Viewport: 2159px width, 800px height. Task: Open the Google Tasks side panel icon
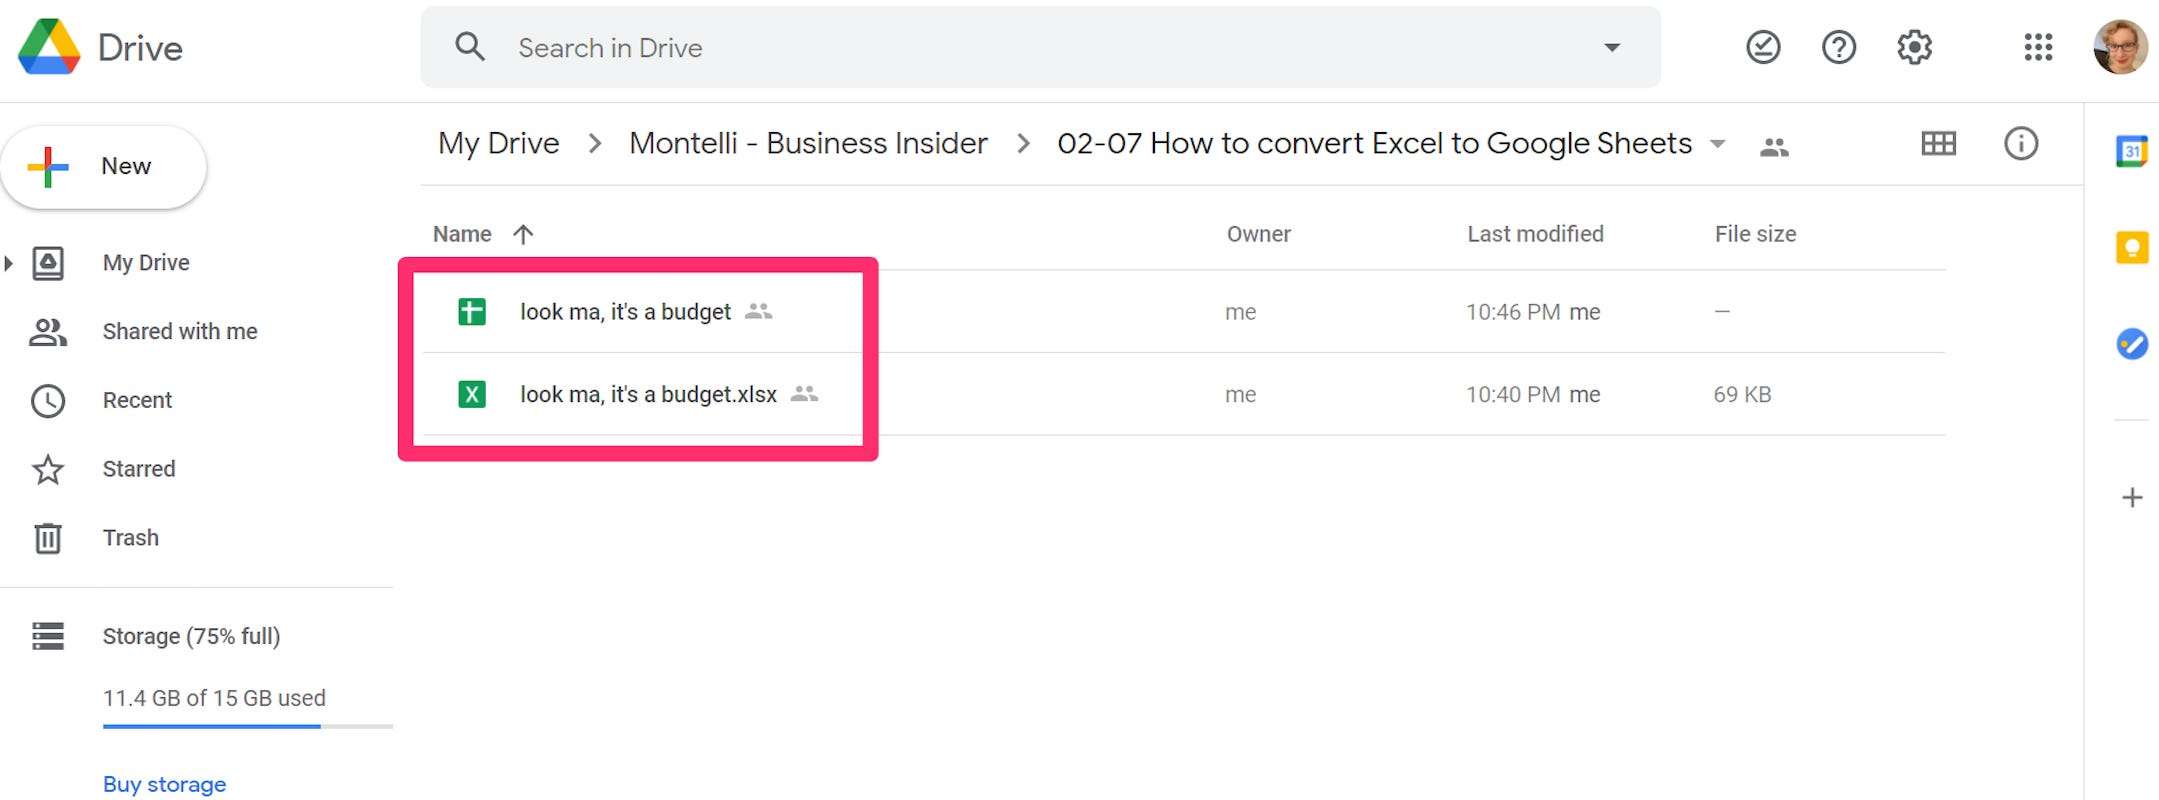2131,344
